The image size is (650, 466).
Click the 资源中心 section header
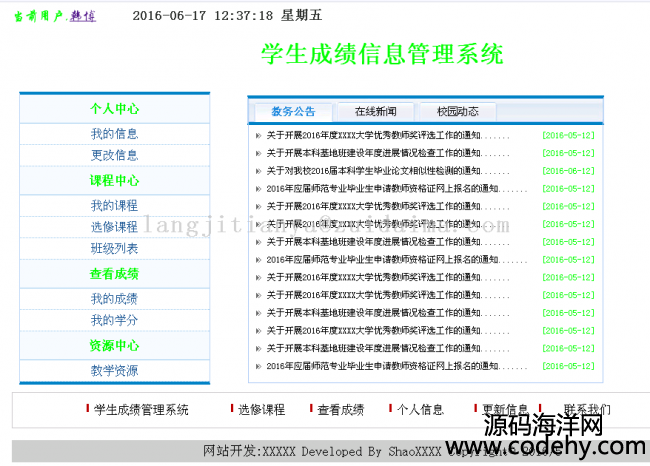point(114,345)
